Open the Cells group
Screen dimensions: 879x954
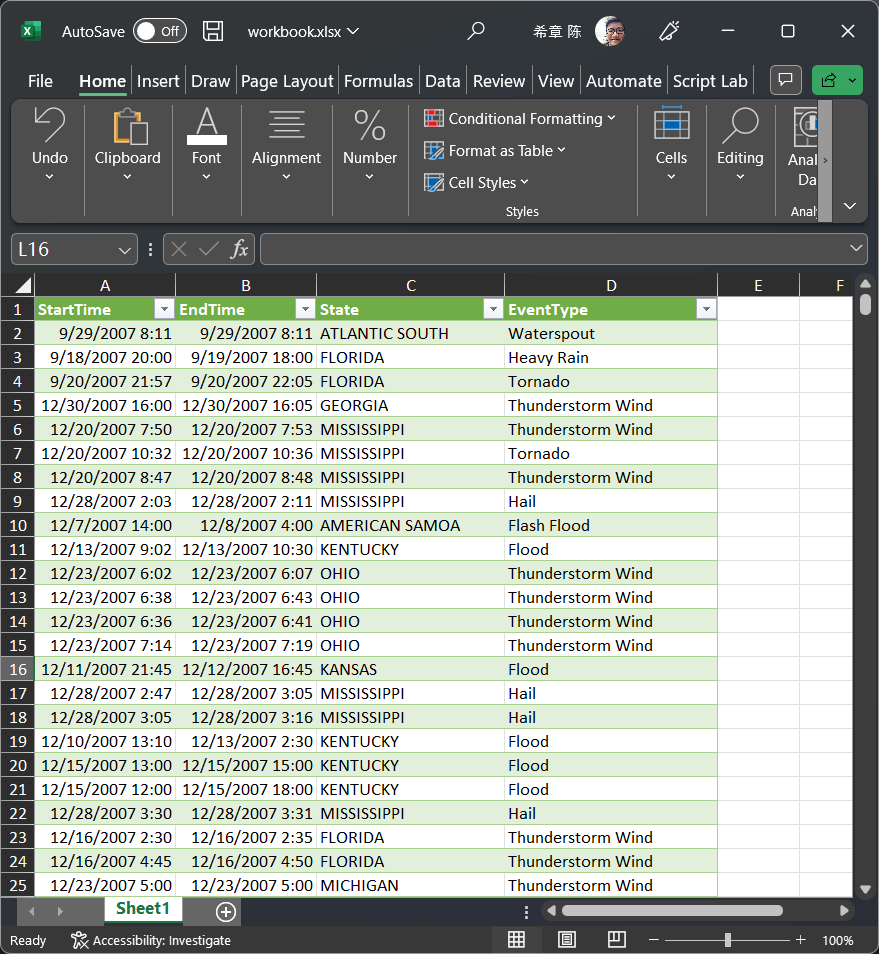coord(672,144)
